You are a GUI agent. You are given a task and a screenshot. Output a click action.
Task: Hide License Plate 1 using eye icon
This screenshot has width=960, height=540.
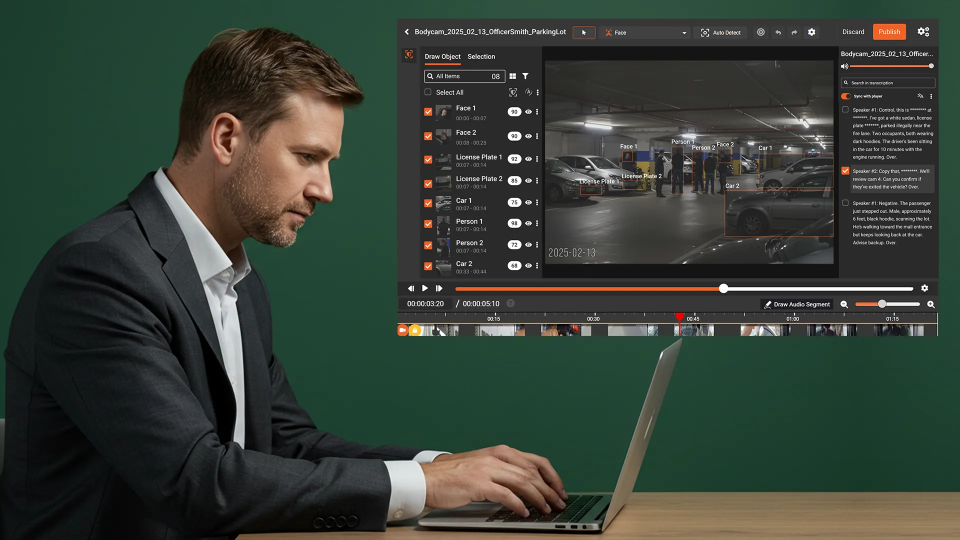[528, 159]
